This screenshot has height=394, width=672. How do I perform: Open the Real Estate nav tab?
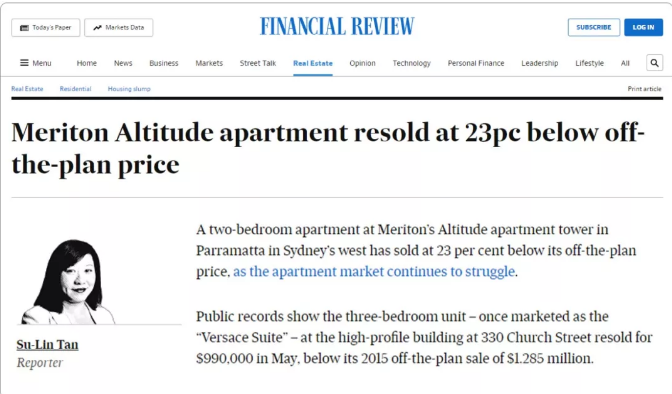313,63
